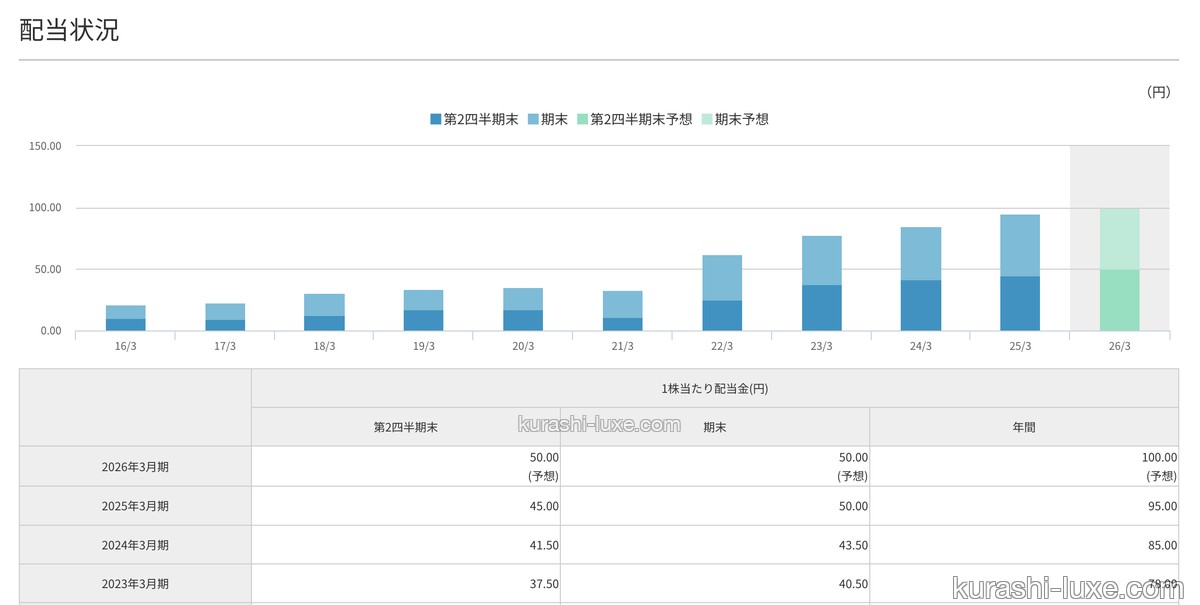This screenshot has height=605, width=1200.
Task: Click the 年間 column header
Action: [x=1024, y=427]
